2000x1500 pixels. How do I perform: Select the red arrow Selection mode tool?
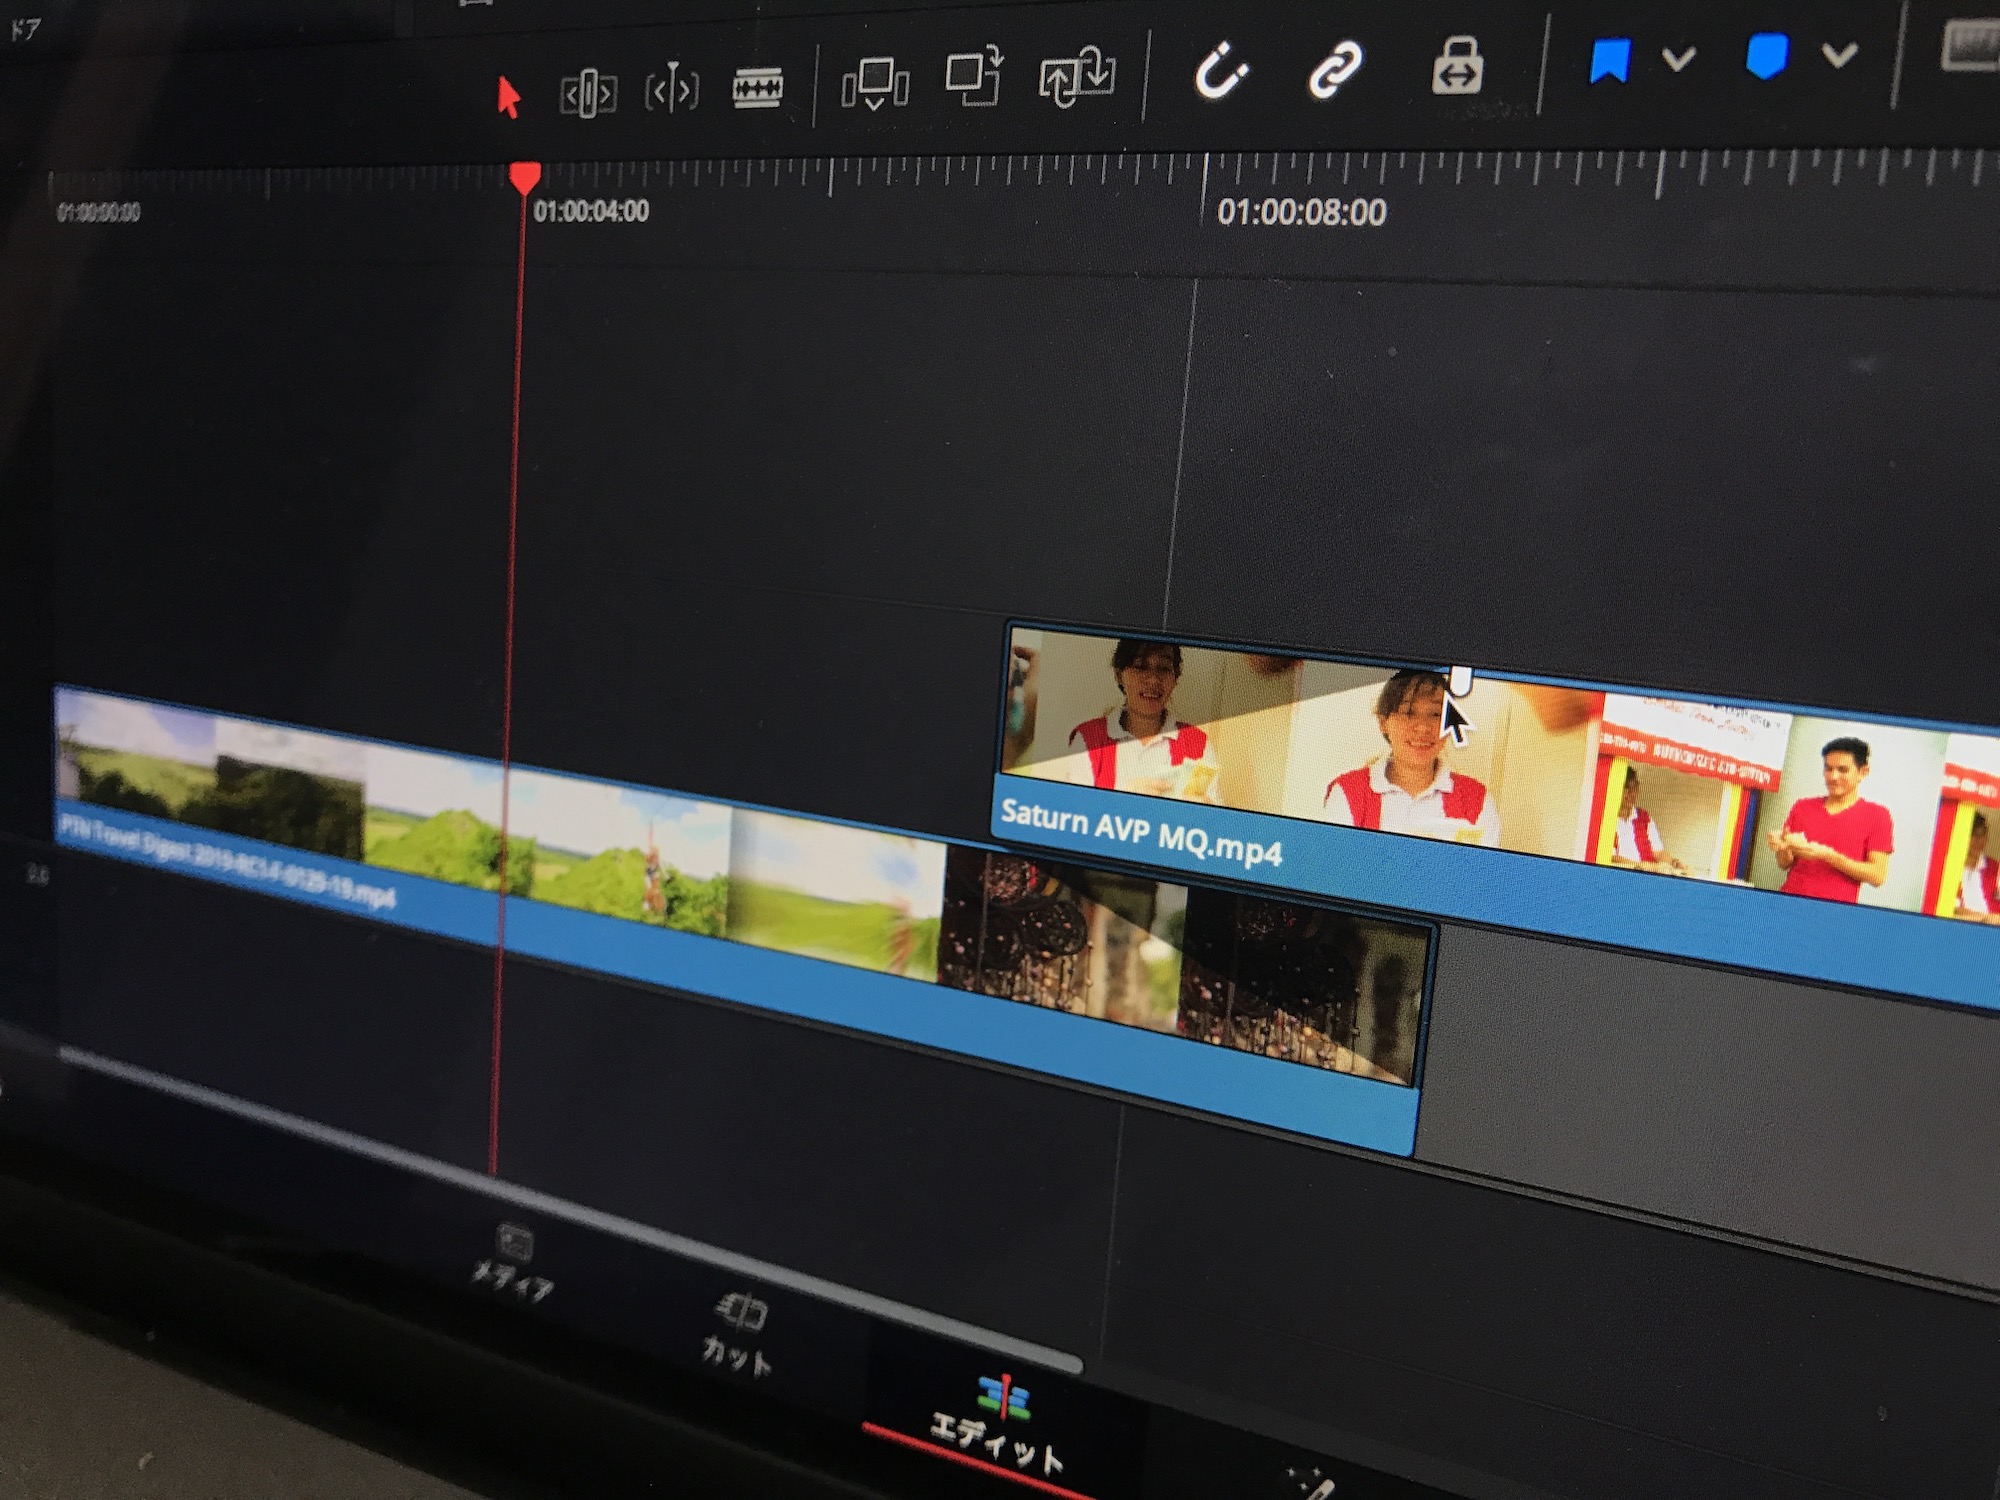(508, 97)
